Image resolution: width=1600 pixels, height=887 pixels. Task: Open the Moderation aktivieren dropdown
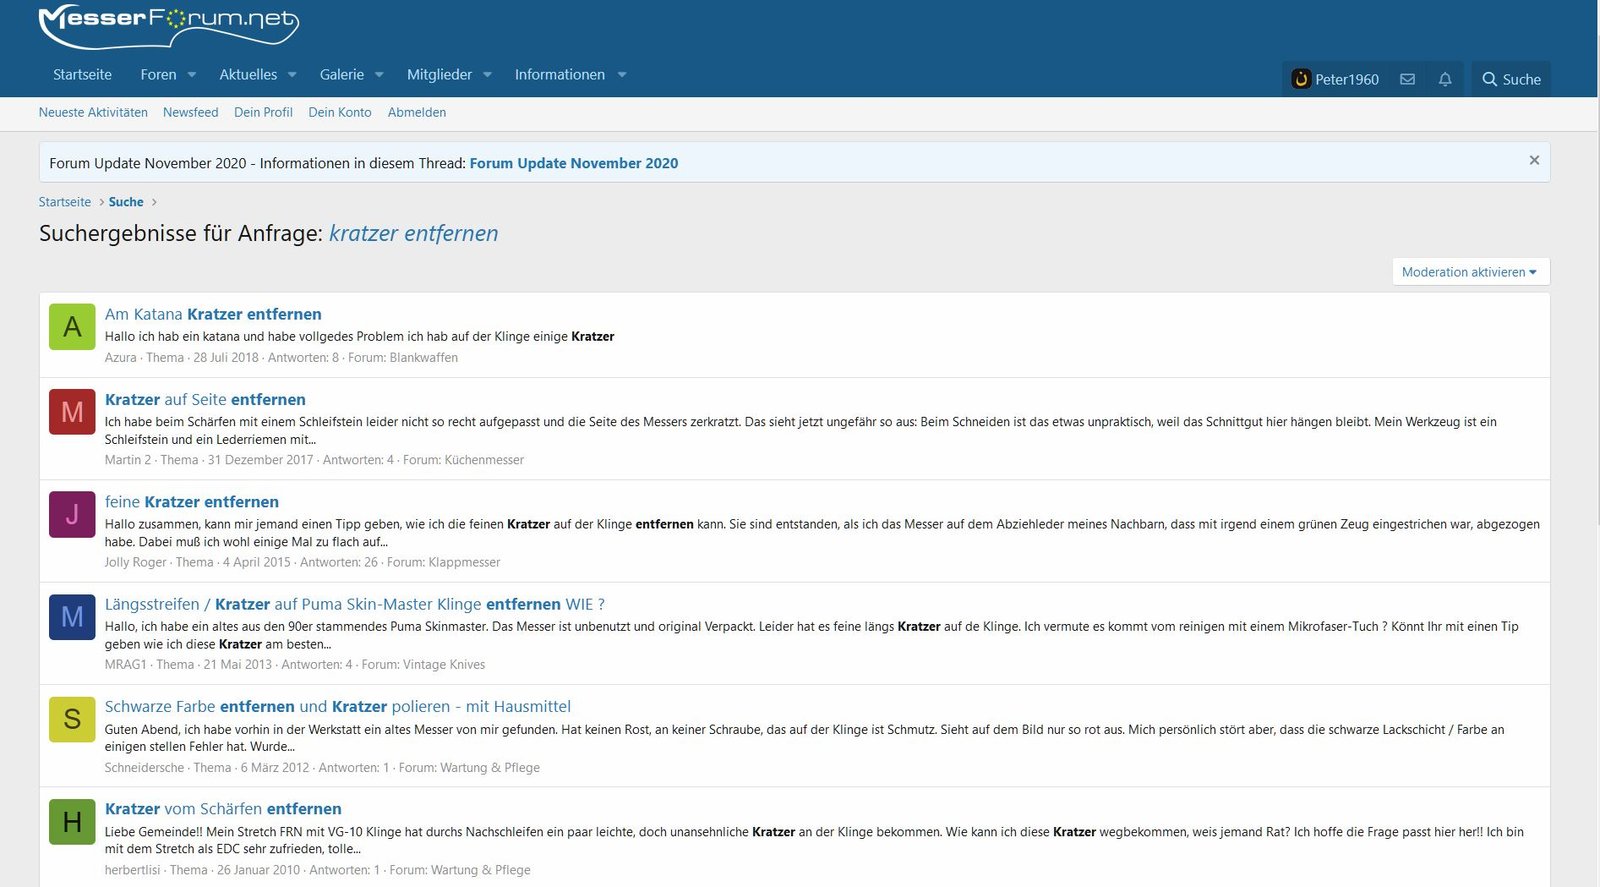pyautogui.click(x=1469, y=272)
